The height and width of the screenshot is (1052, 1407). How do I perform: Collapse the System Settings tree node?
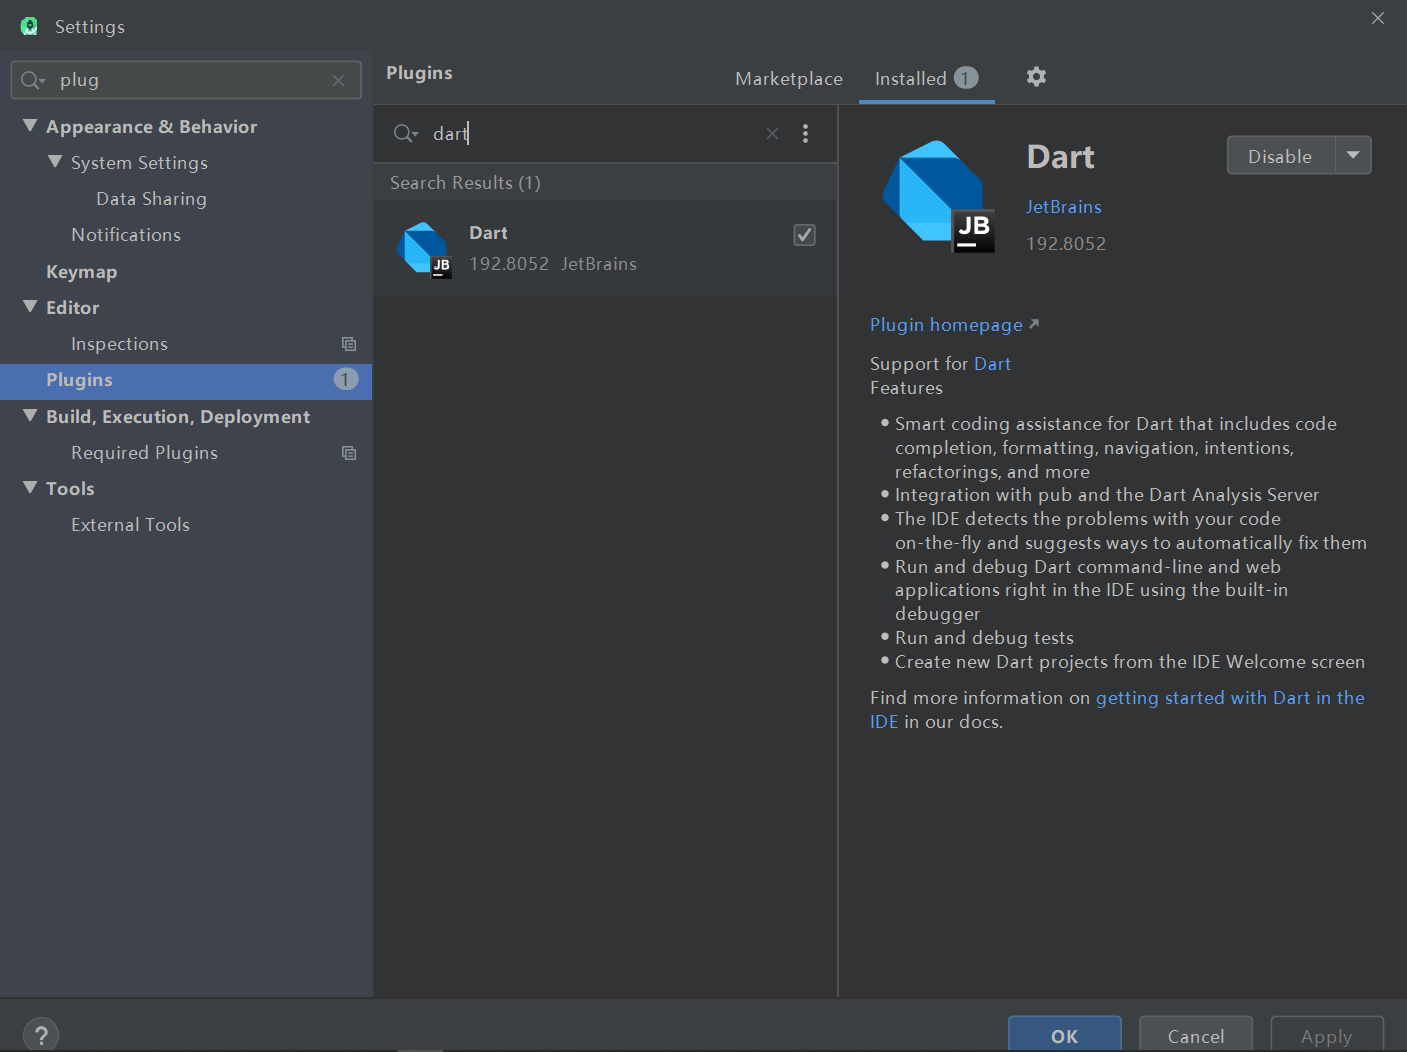[x=55, y=162]
